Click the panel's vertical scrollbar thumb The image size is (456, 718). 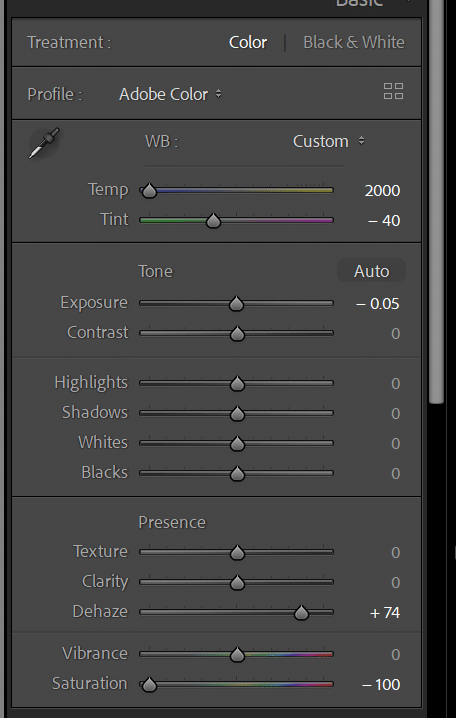(x=437, y=201)
